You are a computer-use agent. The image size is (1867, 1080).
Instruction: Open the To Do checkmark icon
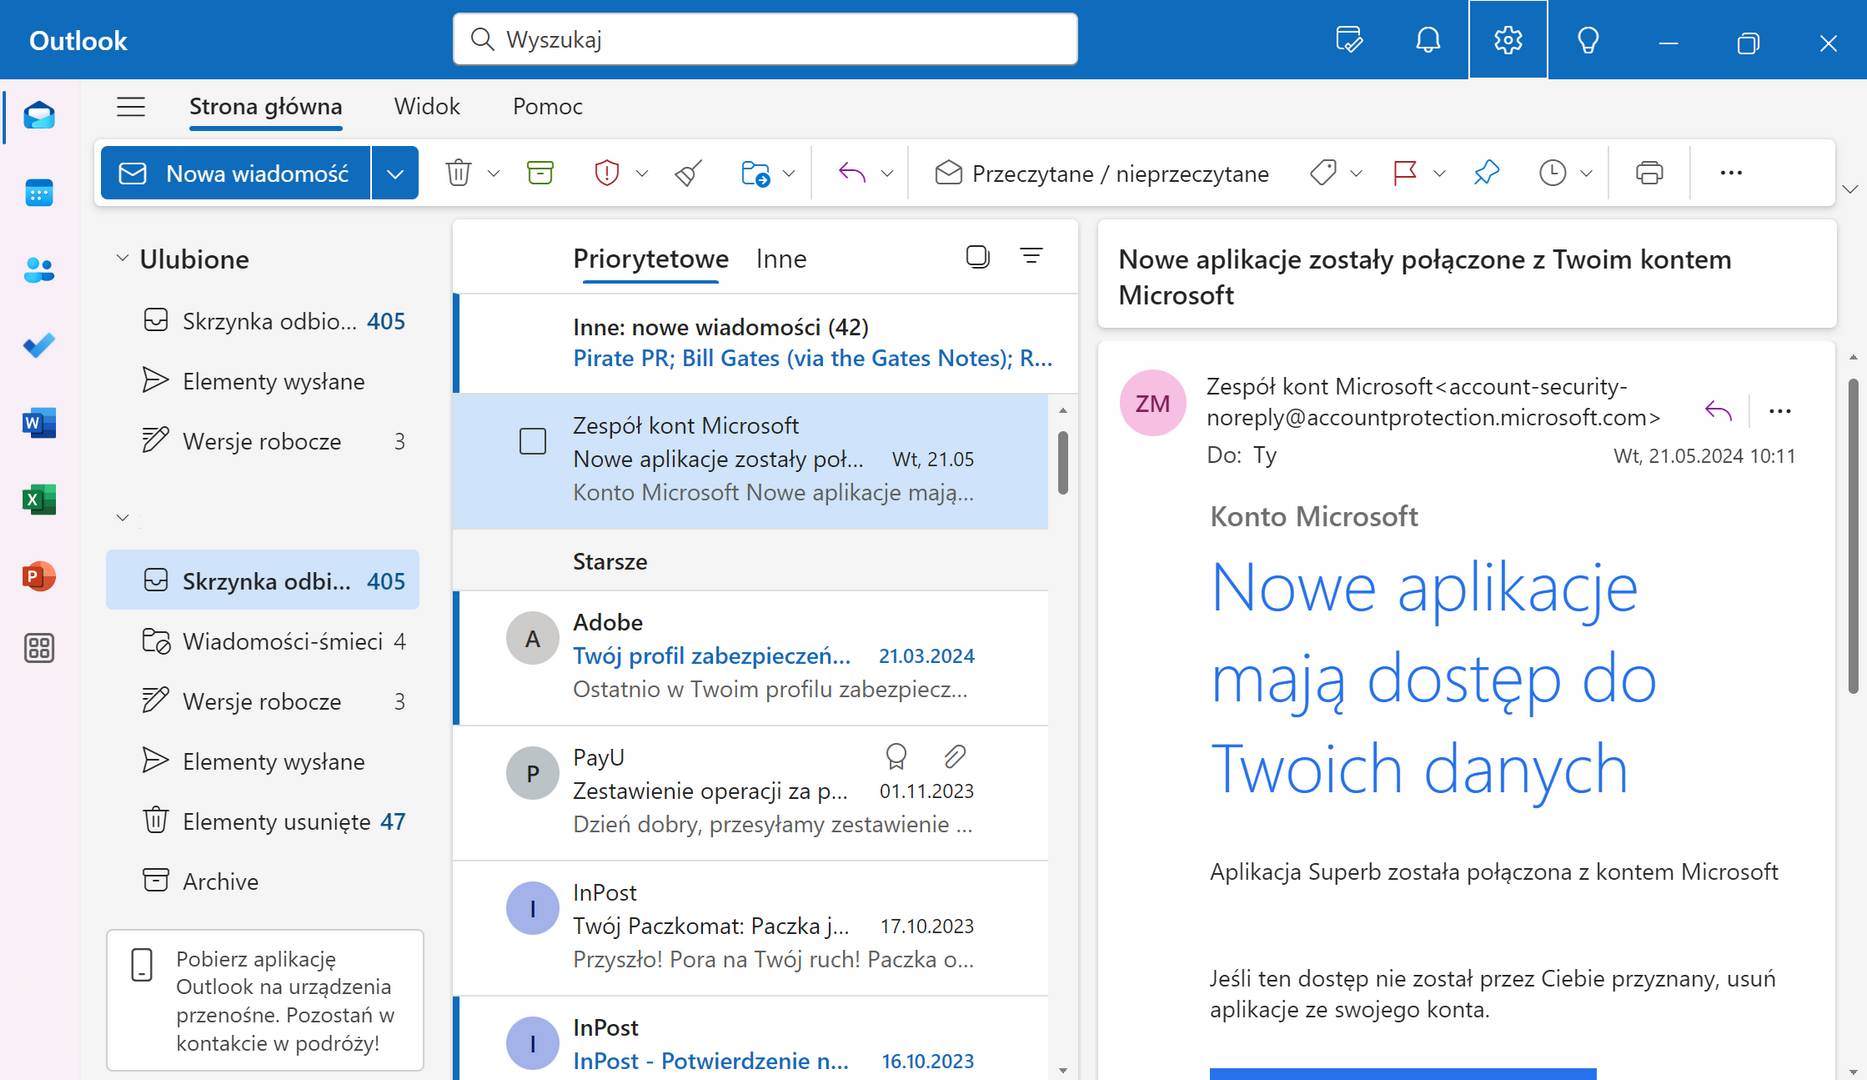(39, 346)
